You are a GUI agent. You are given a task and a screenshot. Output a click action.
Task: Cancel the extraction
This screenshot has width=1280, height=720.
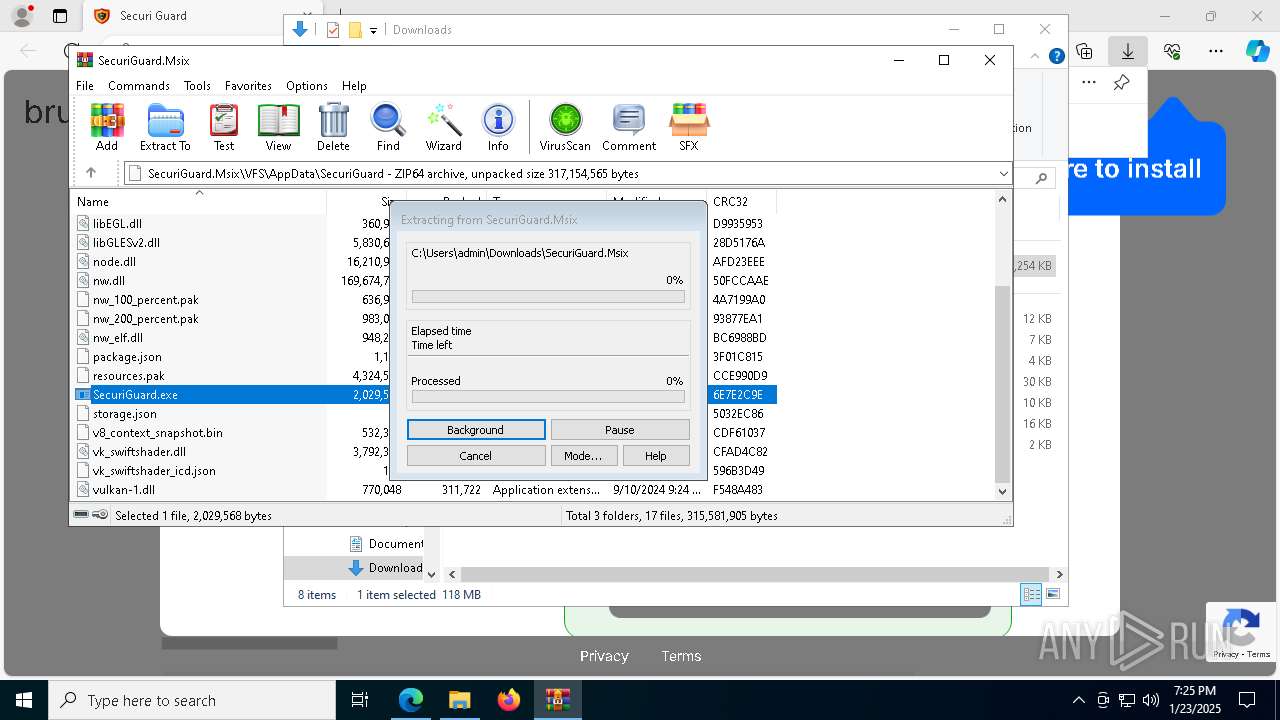[476, 456]
